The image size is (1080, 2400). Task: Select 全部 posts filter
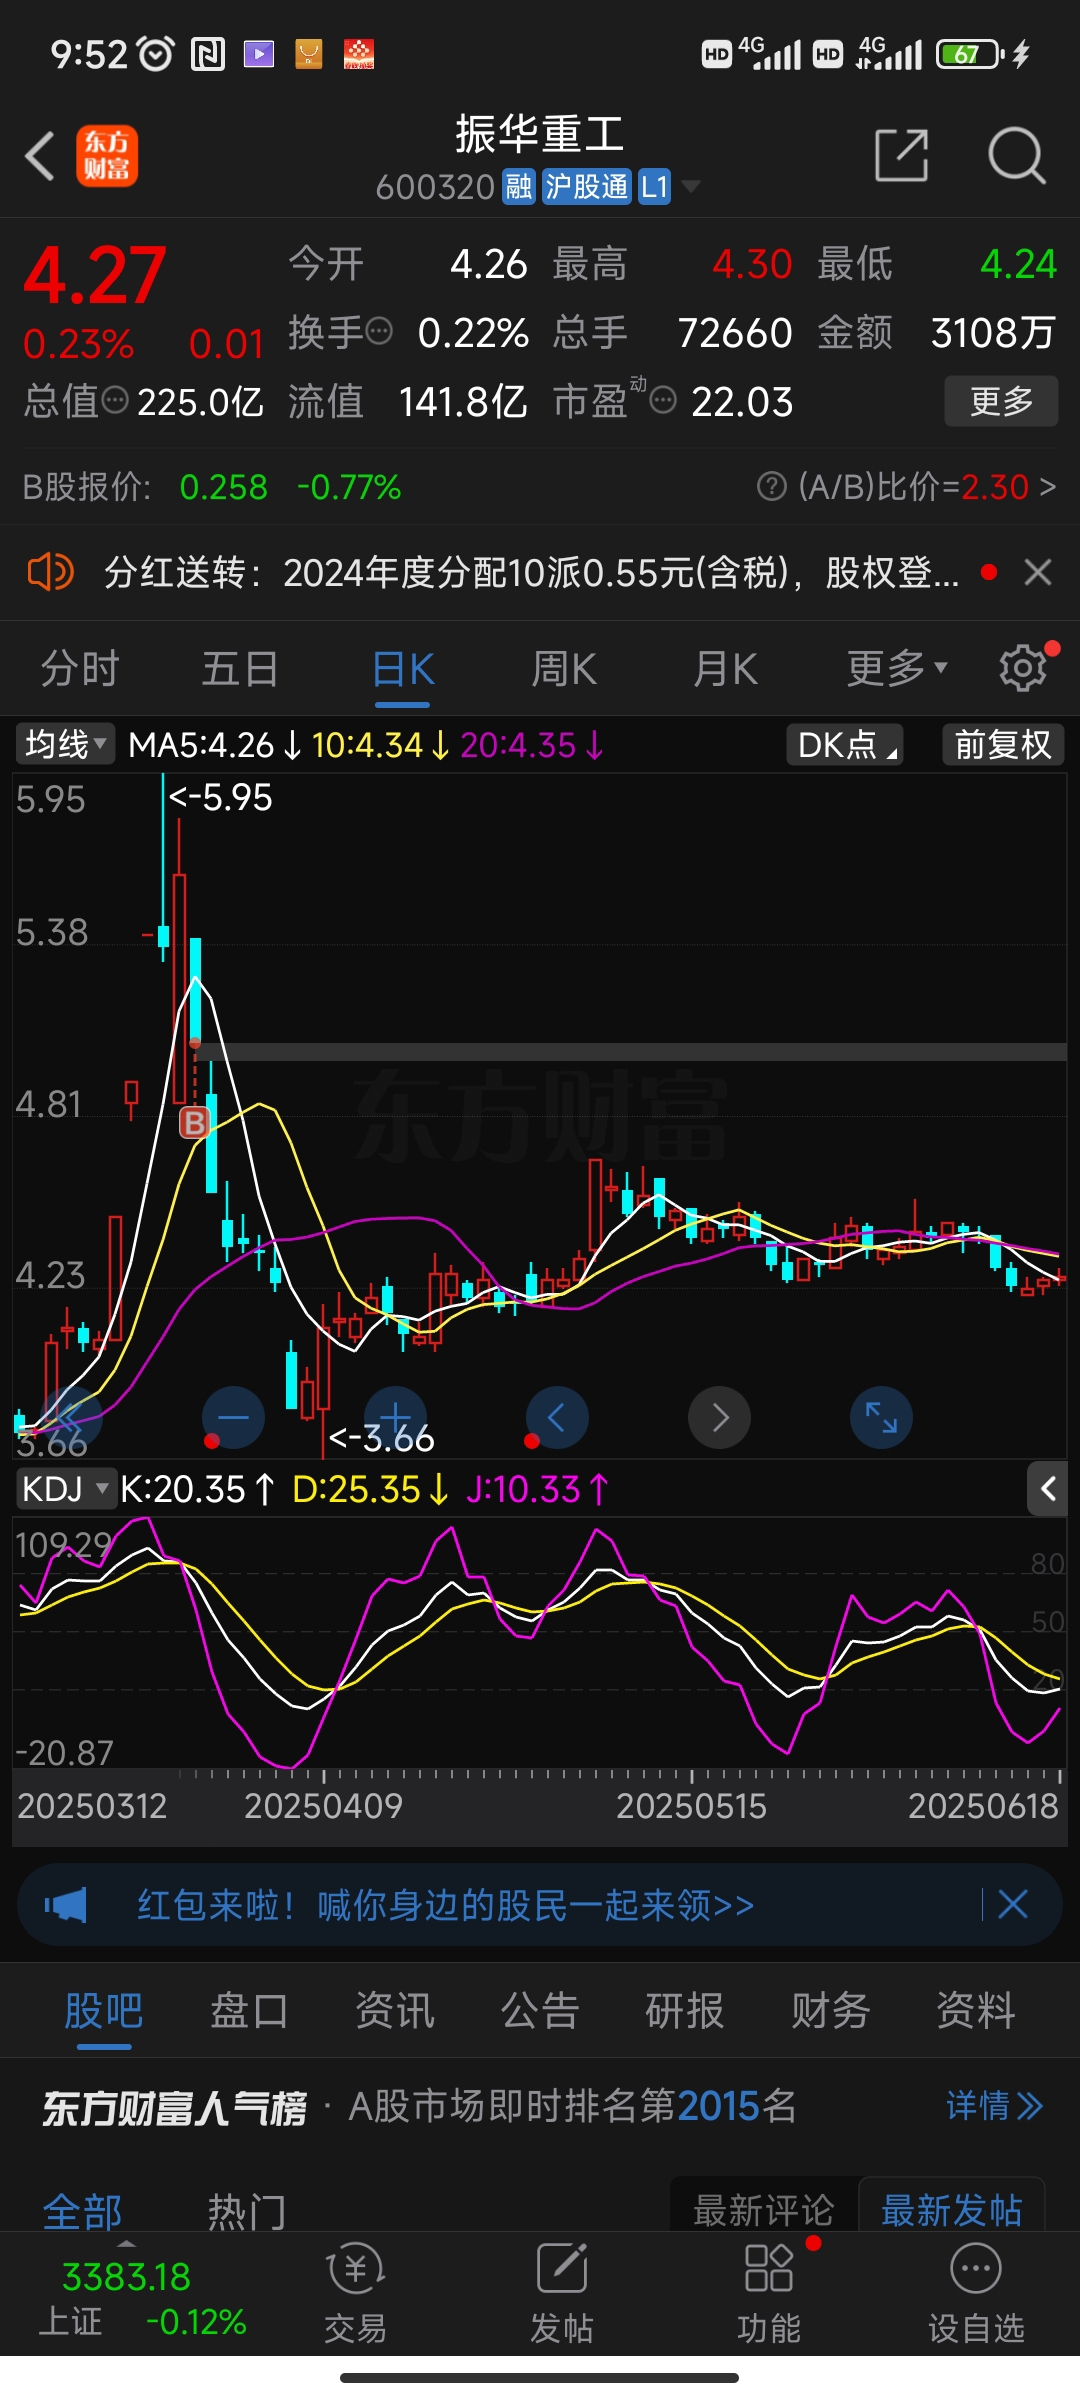coord(82,2210)
